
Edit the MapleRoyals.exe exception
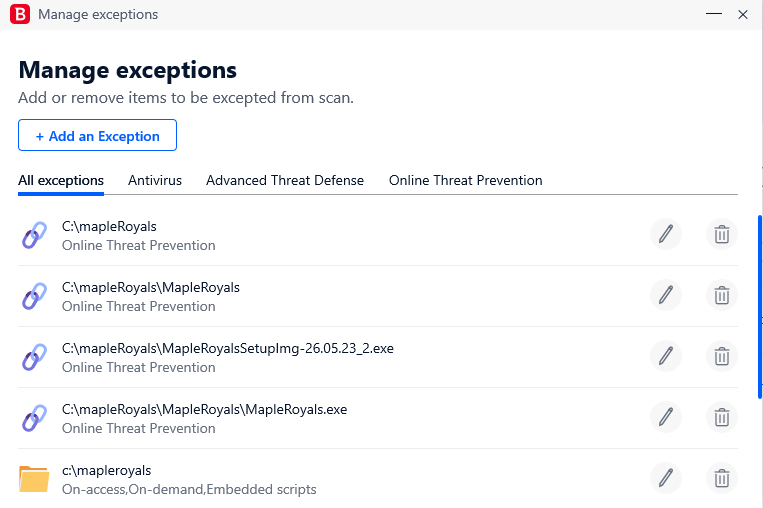click(666, 417)
